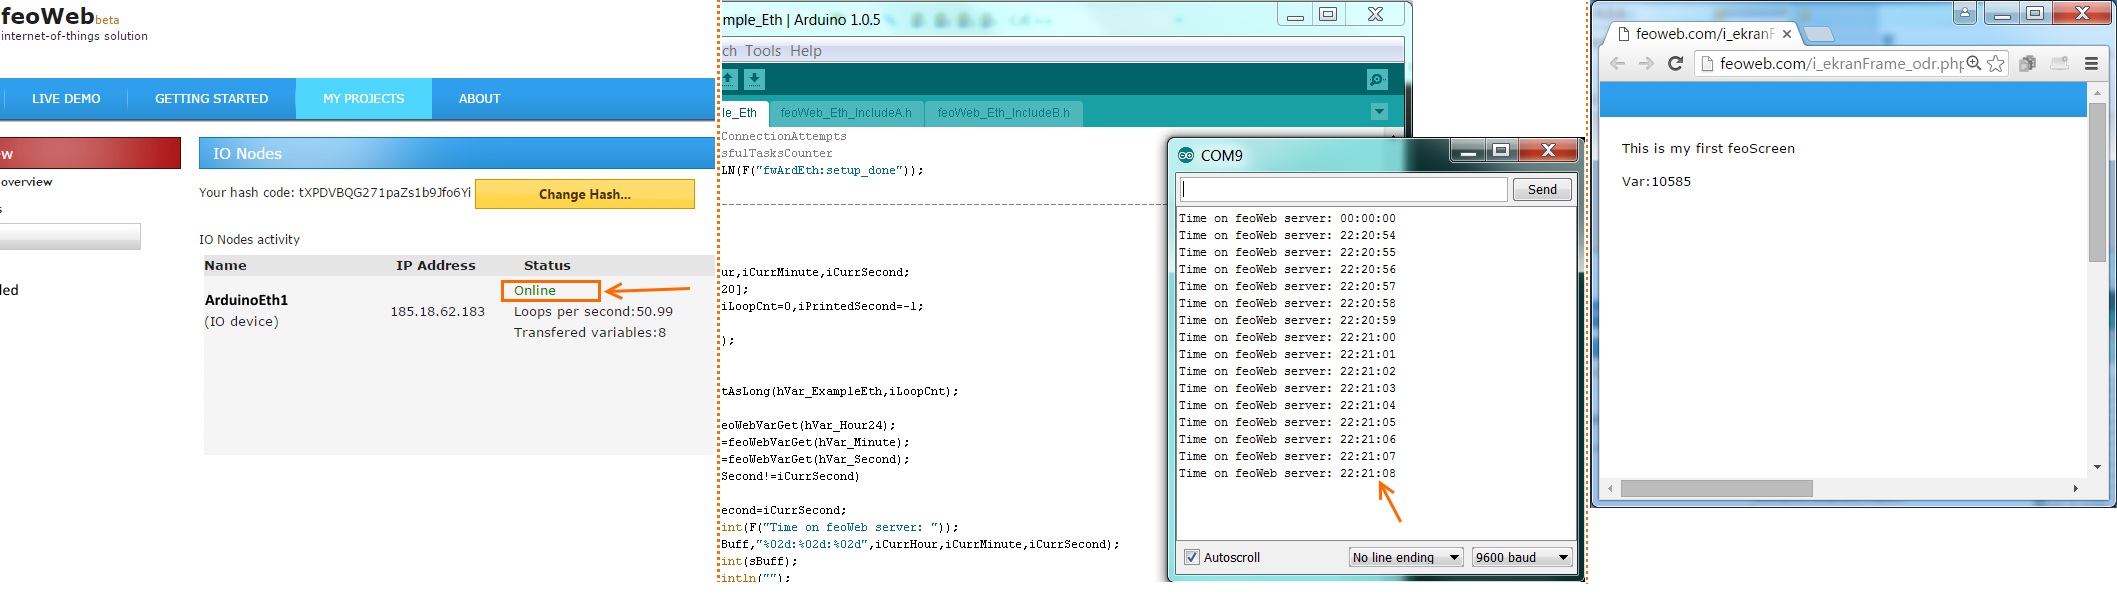
Task: Click the IP address 185.18.62.183
Action: [x=437, y=312]
